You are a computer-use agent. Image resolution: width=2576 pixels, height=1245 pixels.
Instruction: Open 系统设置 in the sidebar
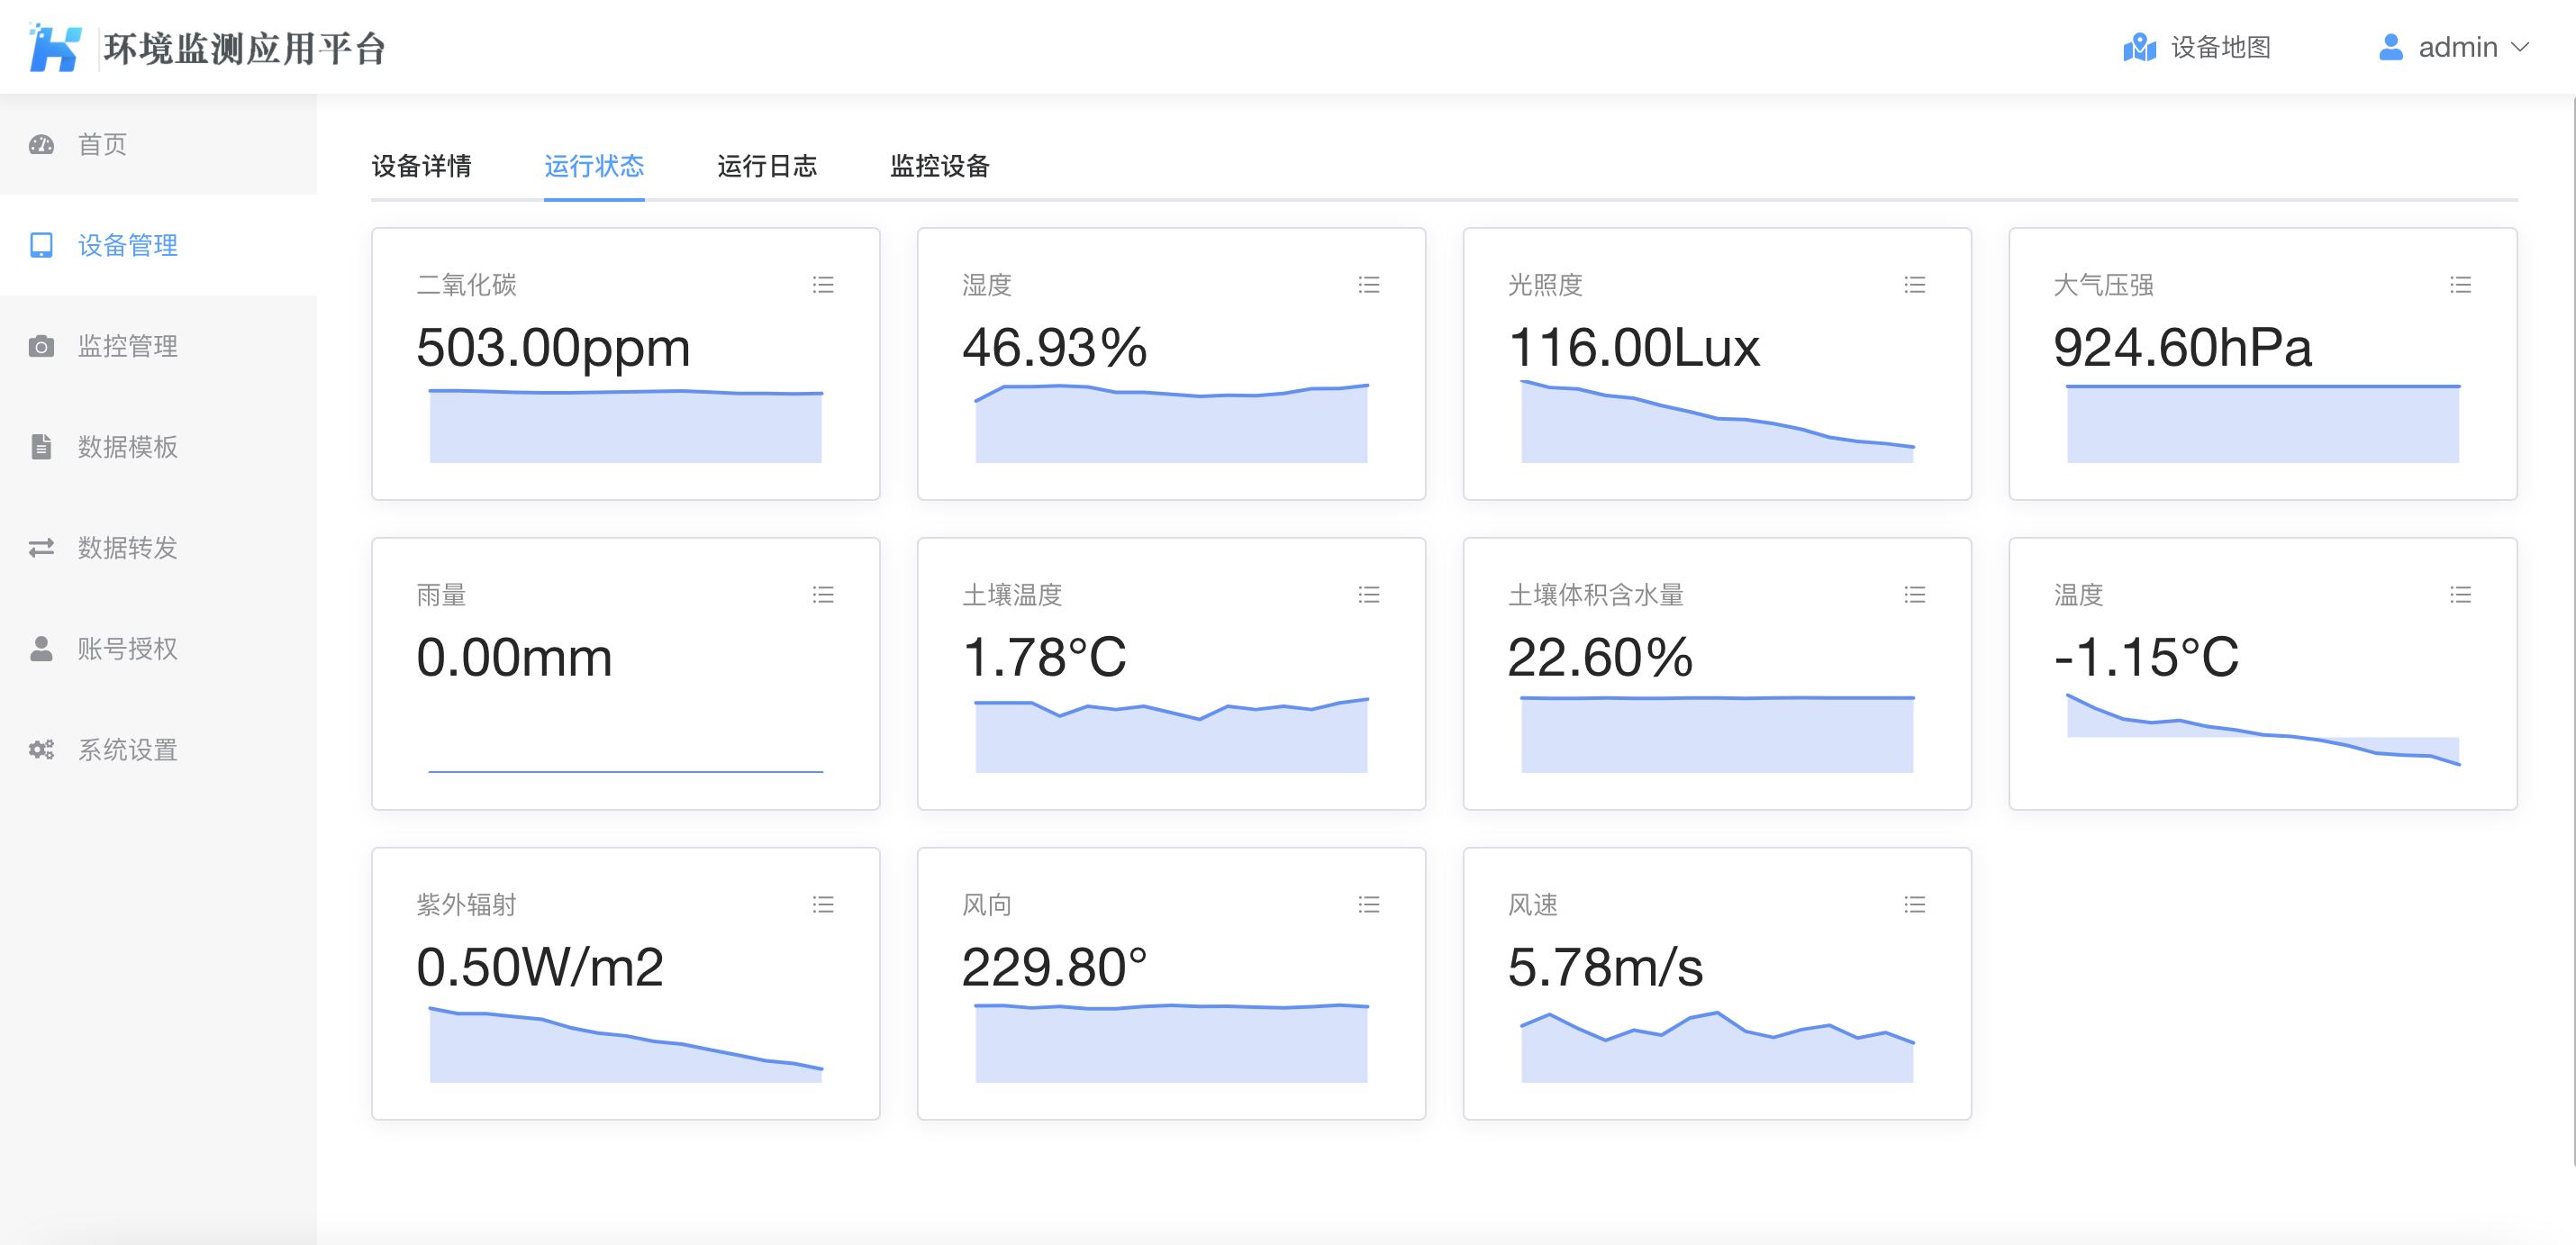[127, 750]
